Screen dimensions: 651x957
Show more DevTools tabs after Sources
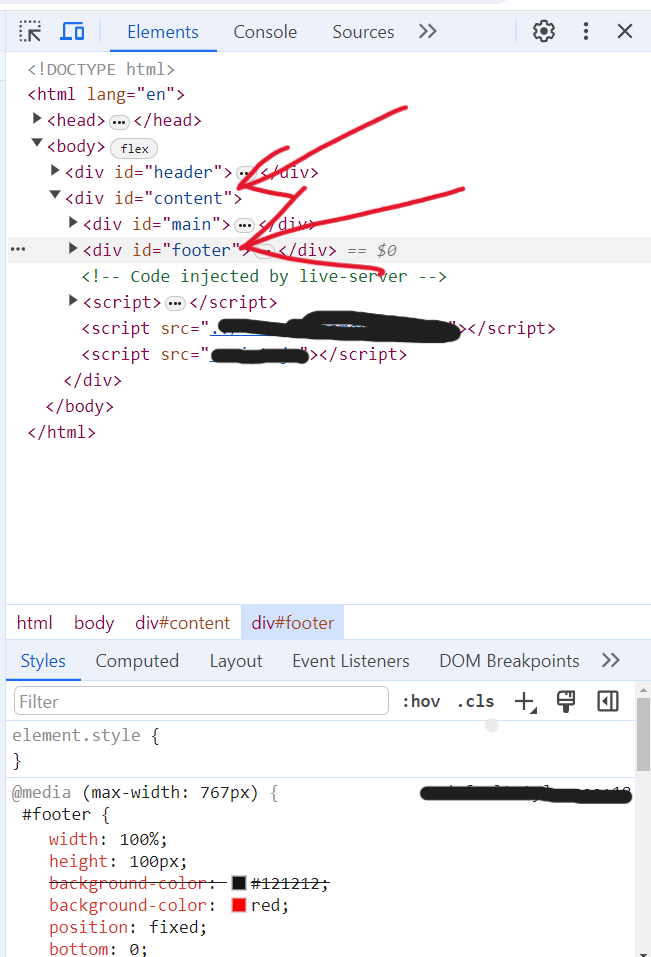428,31
